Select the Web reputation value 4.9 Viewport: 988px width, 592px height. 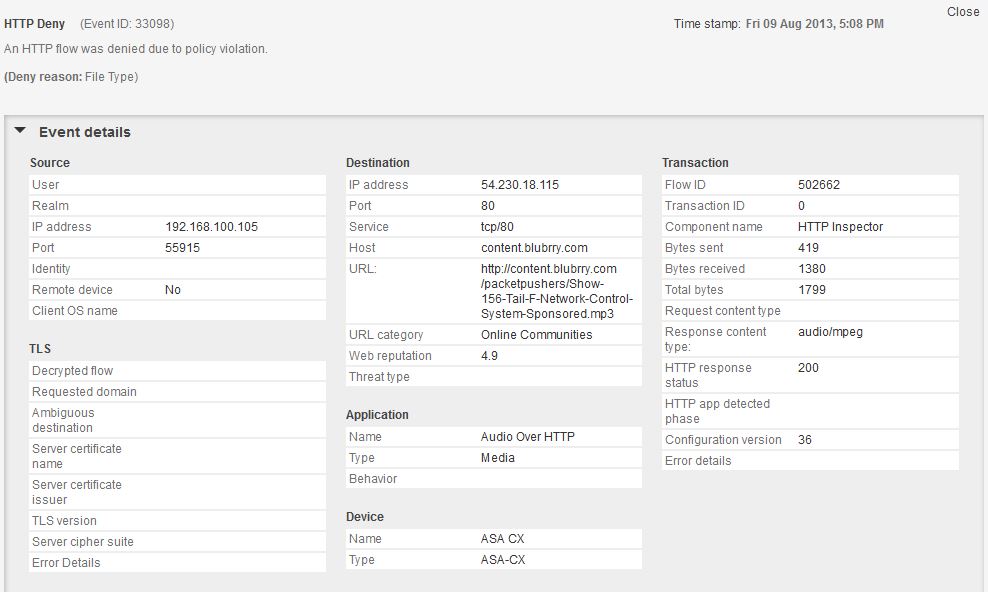click(489, 356)
